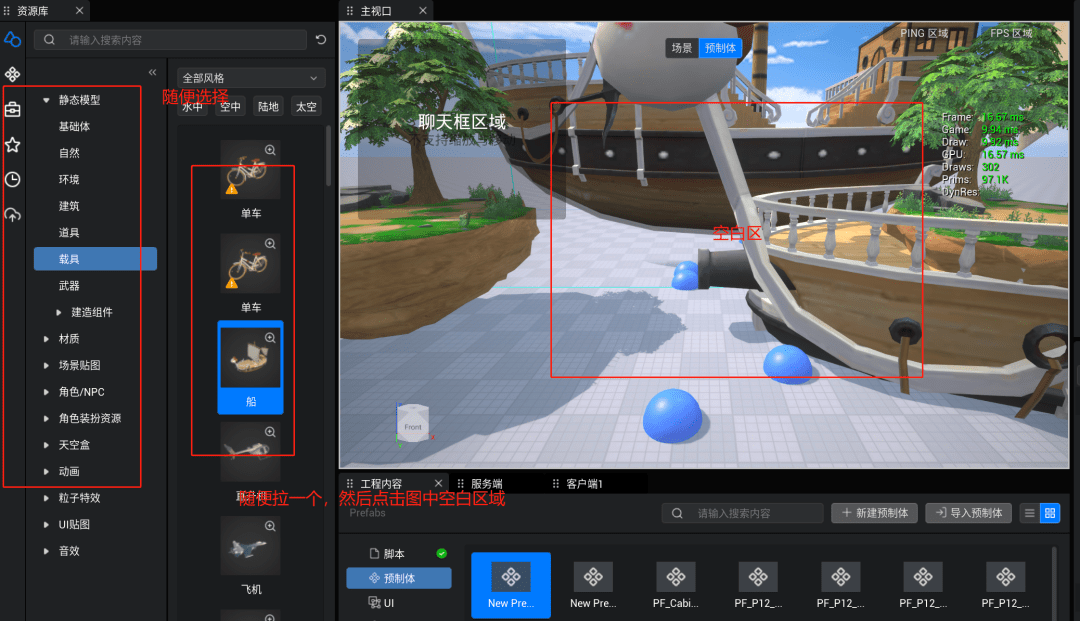1080x621 pixels.
Task: Collapse the 静态模型 tree node
Action: [46, 100]
